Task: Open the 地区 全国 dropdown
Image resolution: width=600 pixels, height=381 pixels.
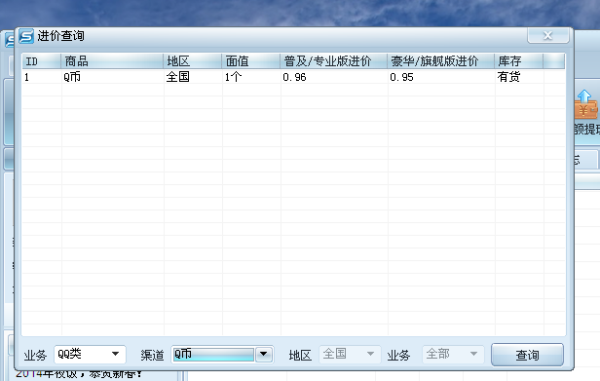Action: click(350, 354)
